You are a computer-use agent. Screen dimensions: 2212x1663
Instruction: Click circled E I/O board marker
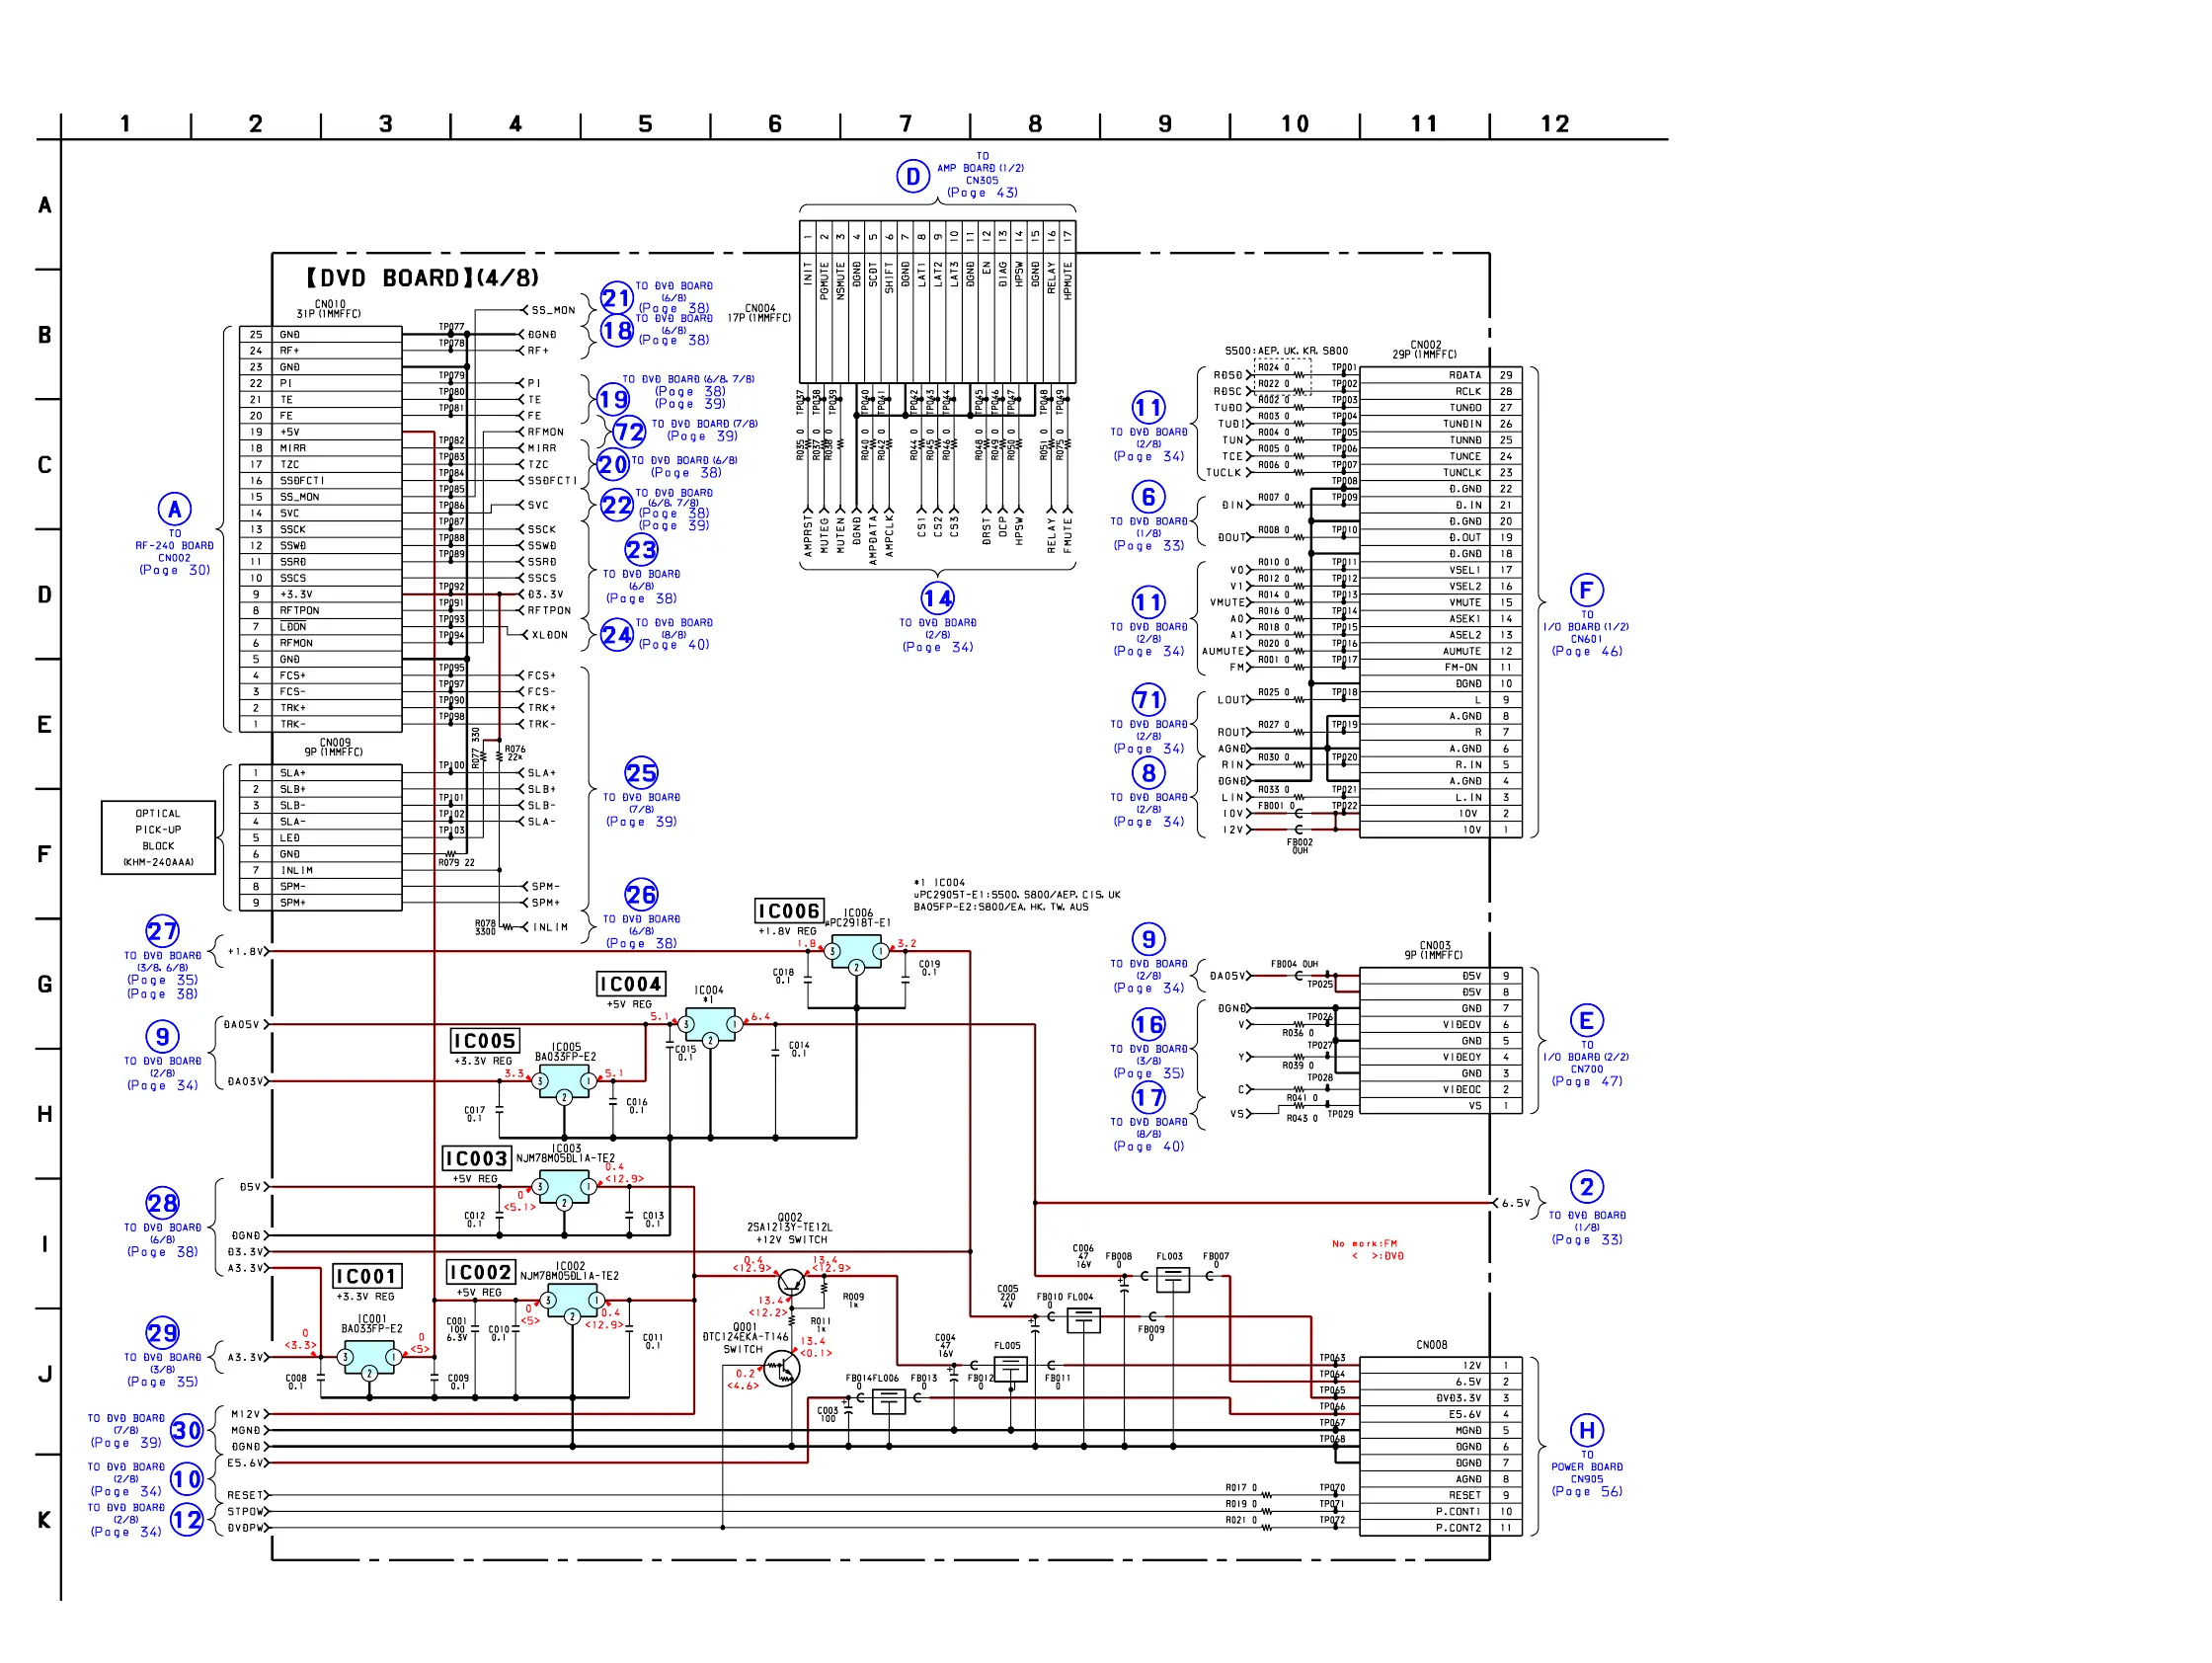[x=1586, y=1020]
